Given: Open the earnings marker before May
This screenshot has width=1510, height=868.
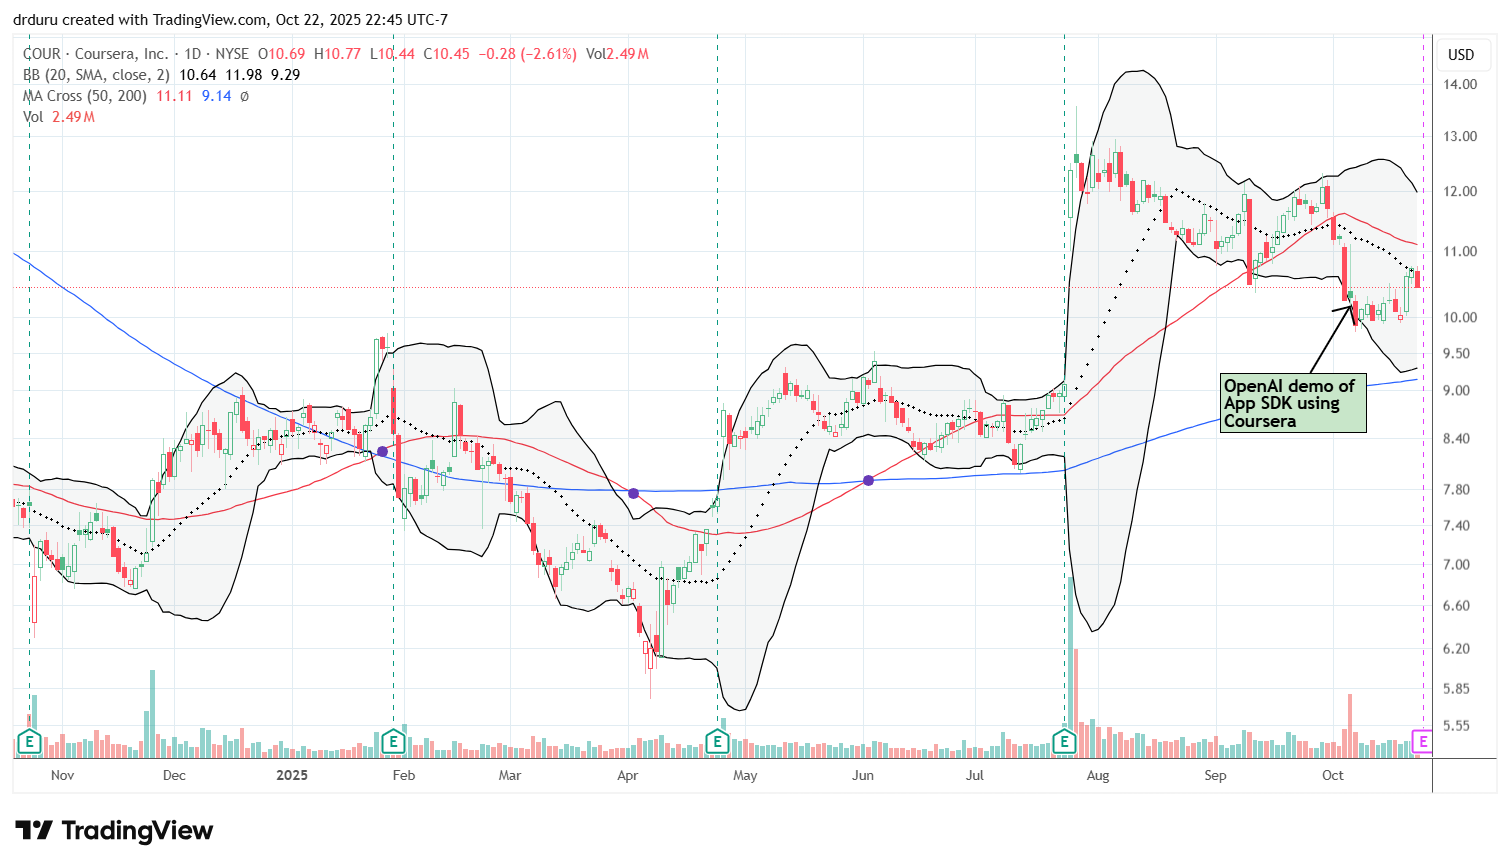Looking at the screenshot, I should point(717,742).
